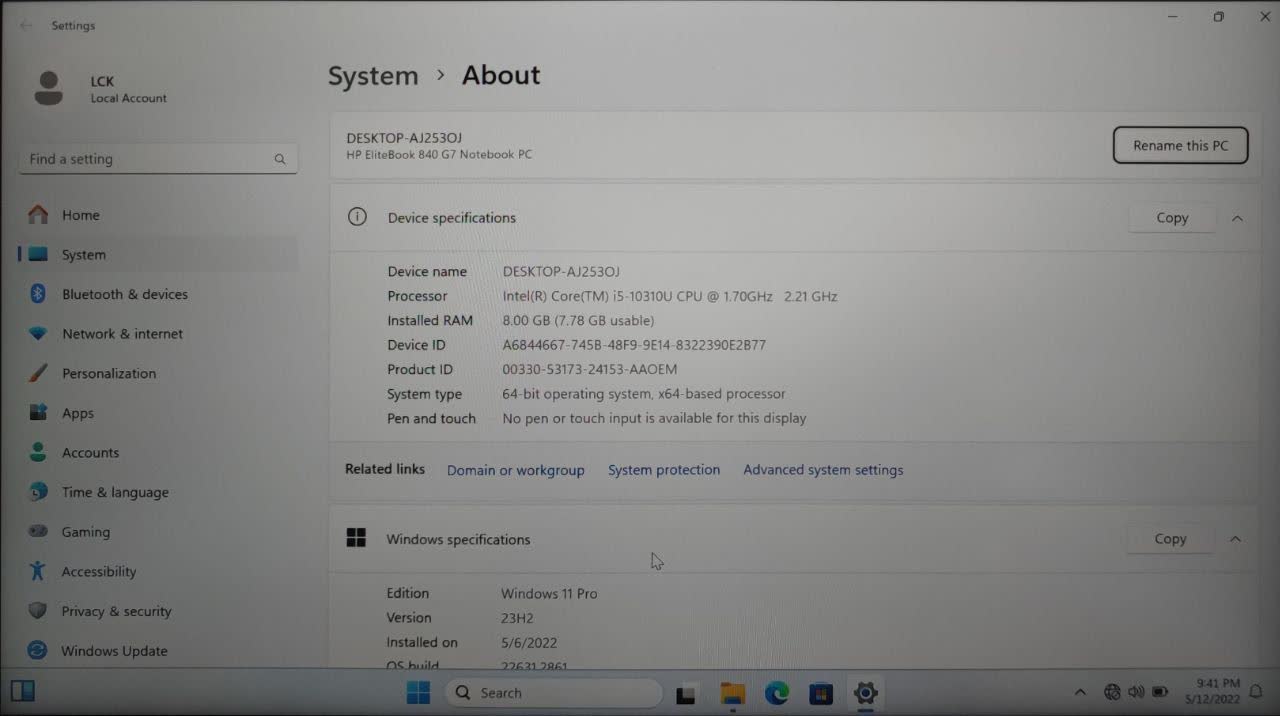The image size is (1280, 716).
Task: Show hidden system tray icons
Action: point(1080,693)
